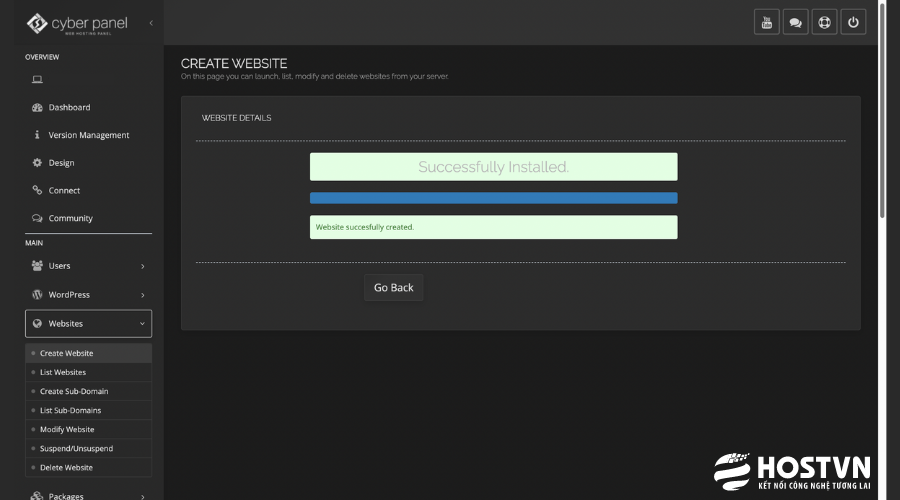This screenshot has width=900, height=500.
Task: Click the Go Back button
Action: point(394,288)
